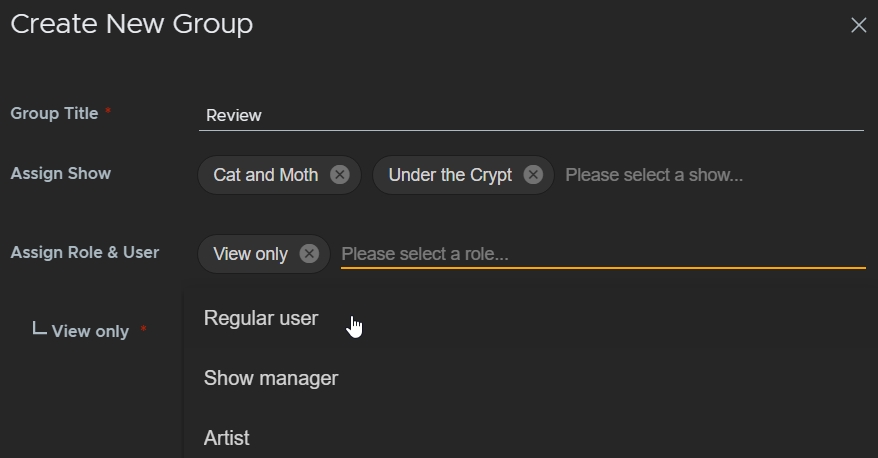Pick the Artist role option
Screen dimensions: 878x458
click(x=227, y=438)
